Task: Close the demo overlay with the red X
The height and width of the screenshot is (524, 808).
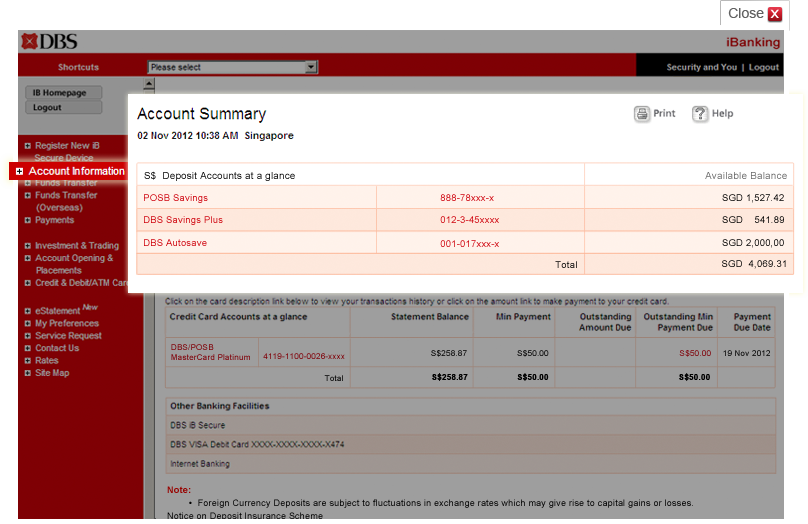Action: click(x=775, y=14)
